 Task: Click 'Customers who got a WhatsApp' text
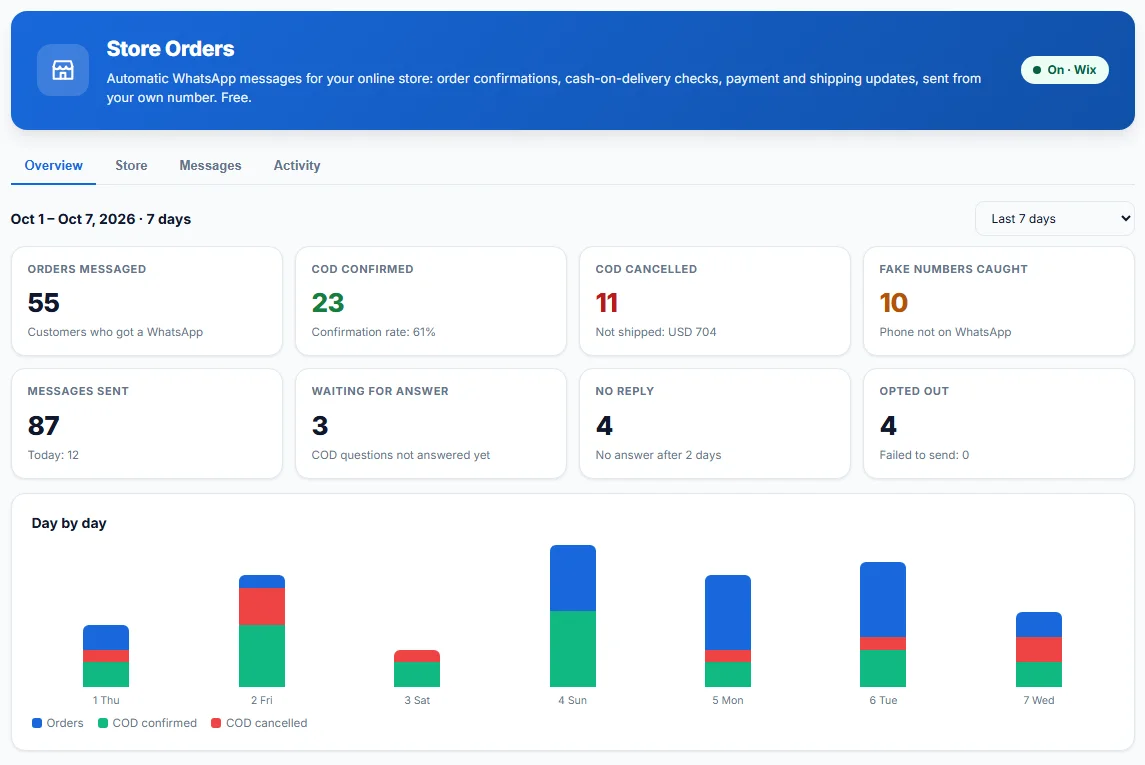115,332
